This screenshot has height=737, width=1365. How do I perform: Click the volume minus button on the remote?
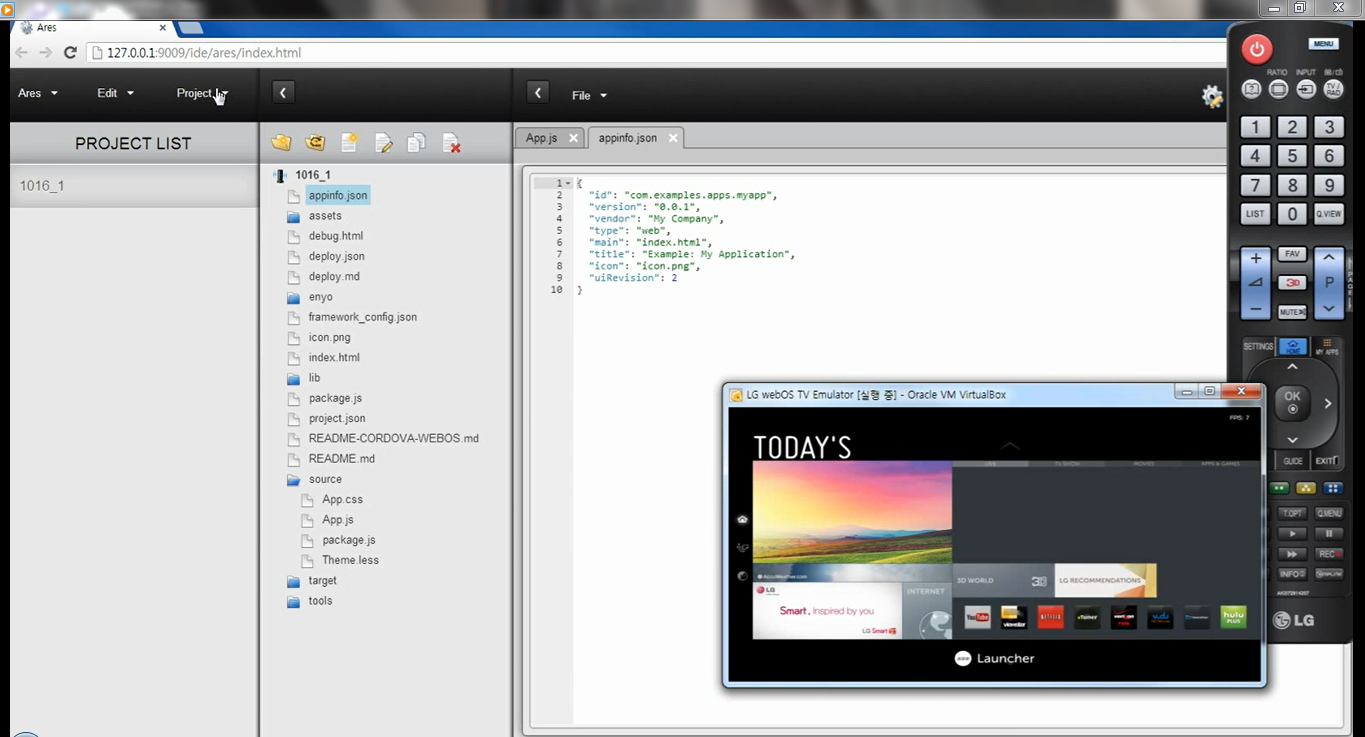pos(1256,310)
